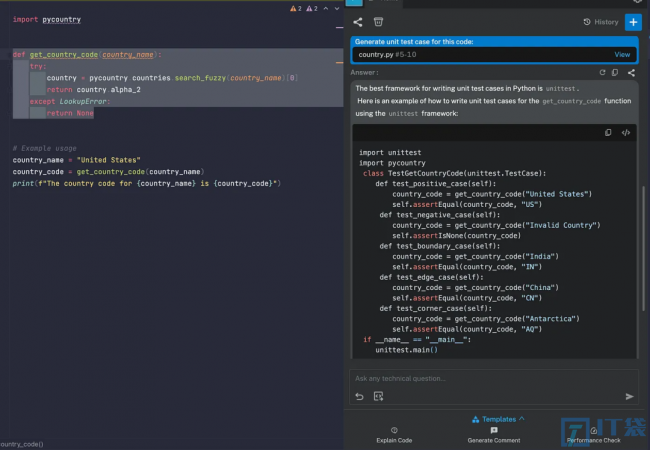This screenshot has height=450, width=650.
Task: Click 'return country.alpha_2' line
Action: 93,90
